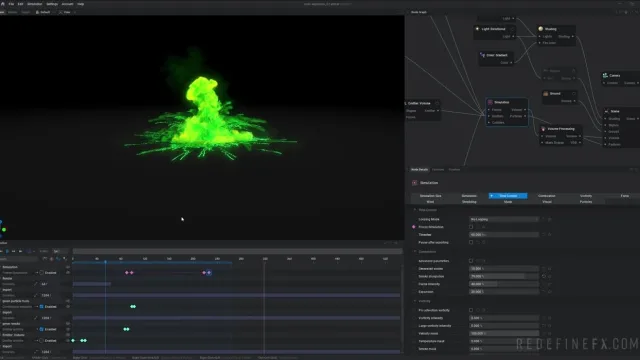Toggle the Freeze Simulation checkbox
640x360 pixels.
[x=471, y=227]
